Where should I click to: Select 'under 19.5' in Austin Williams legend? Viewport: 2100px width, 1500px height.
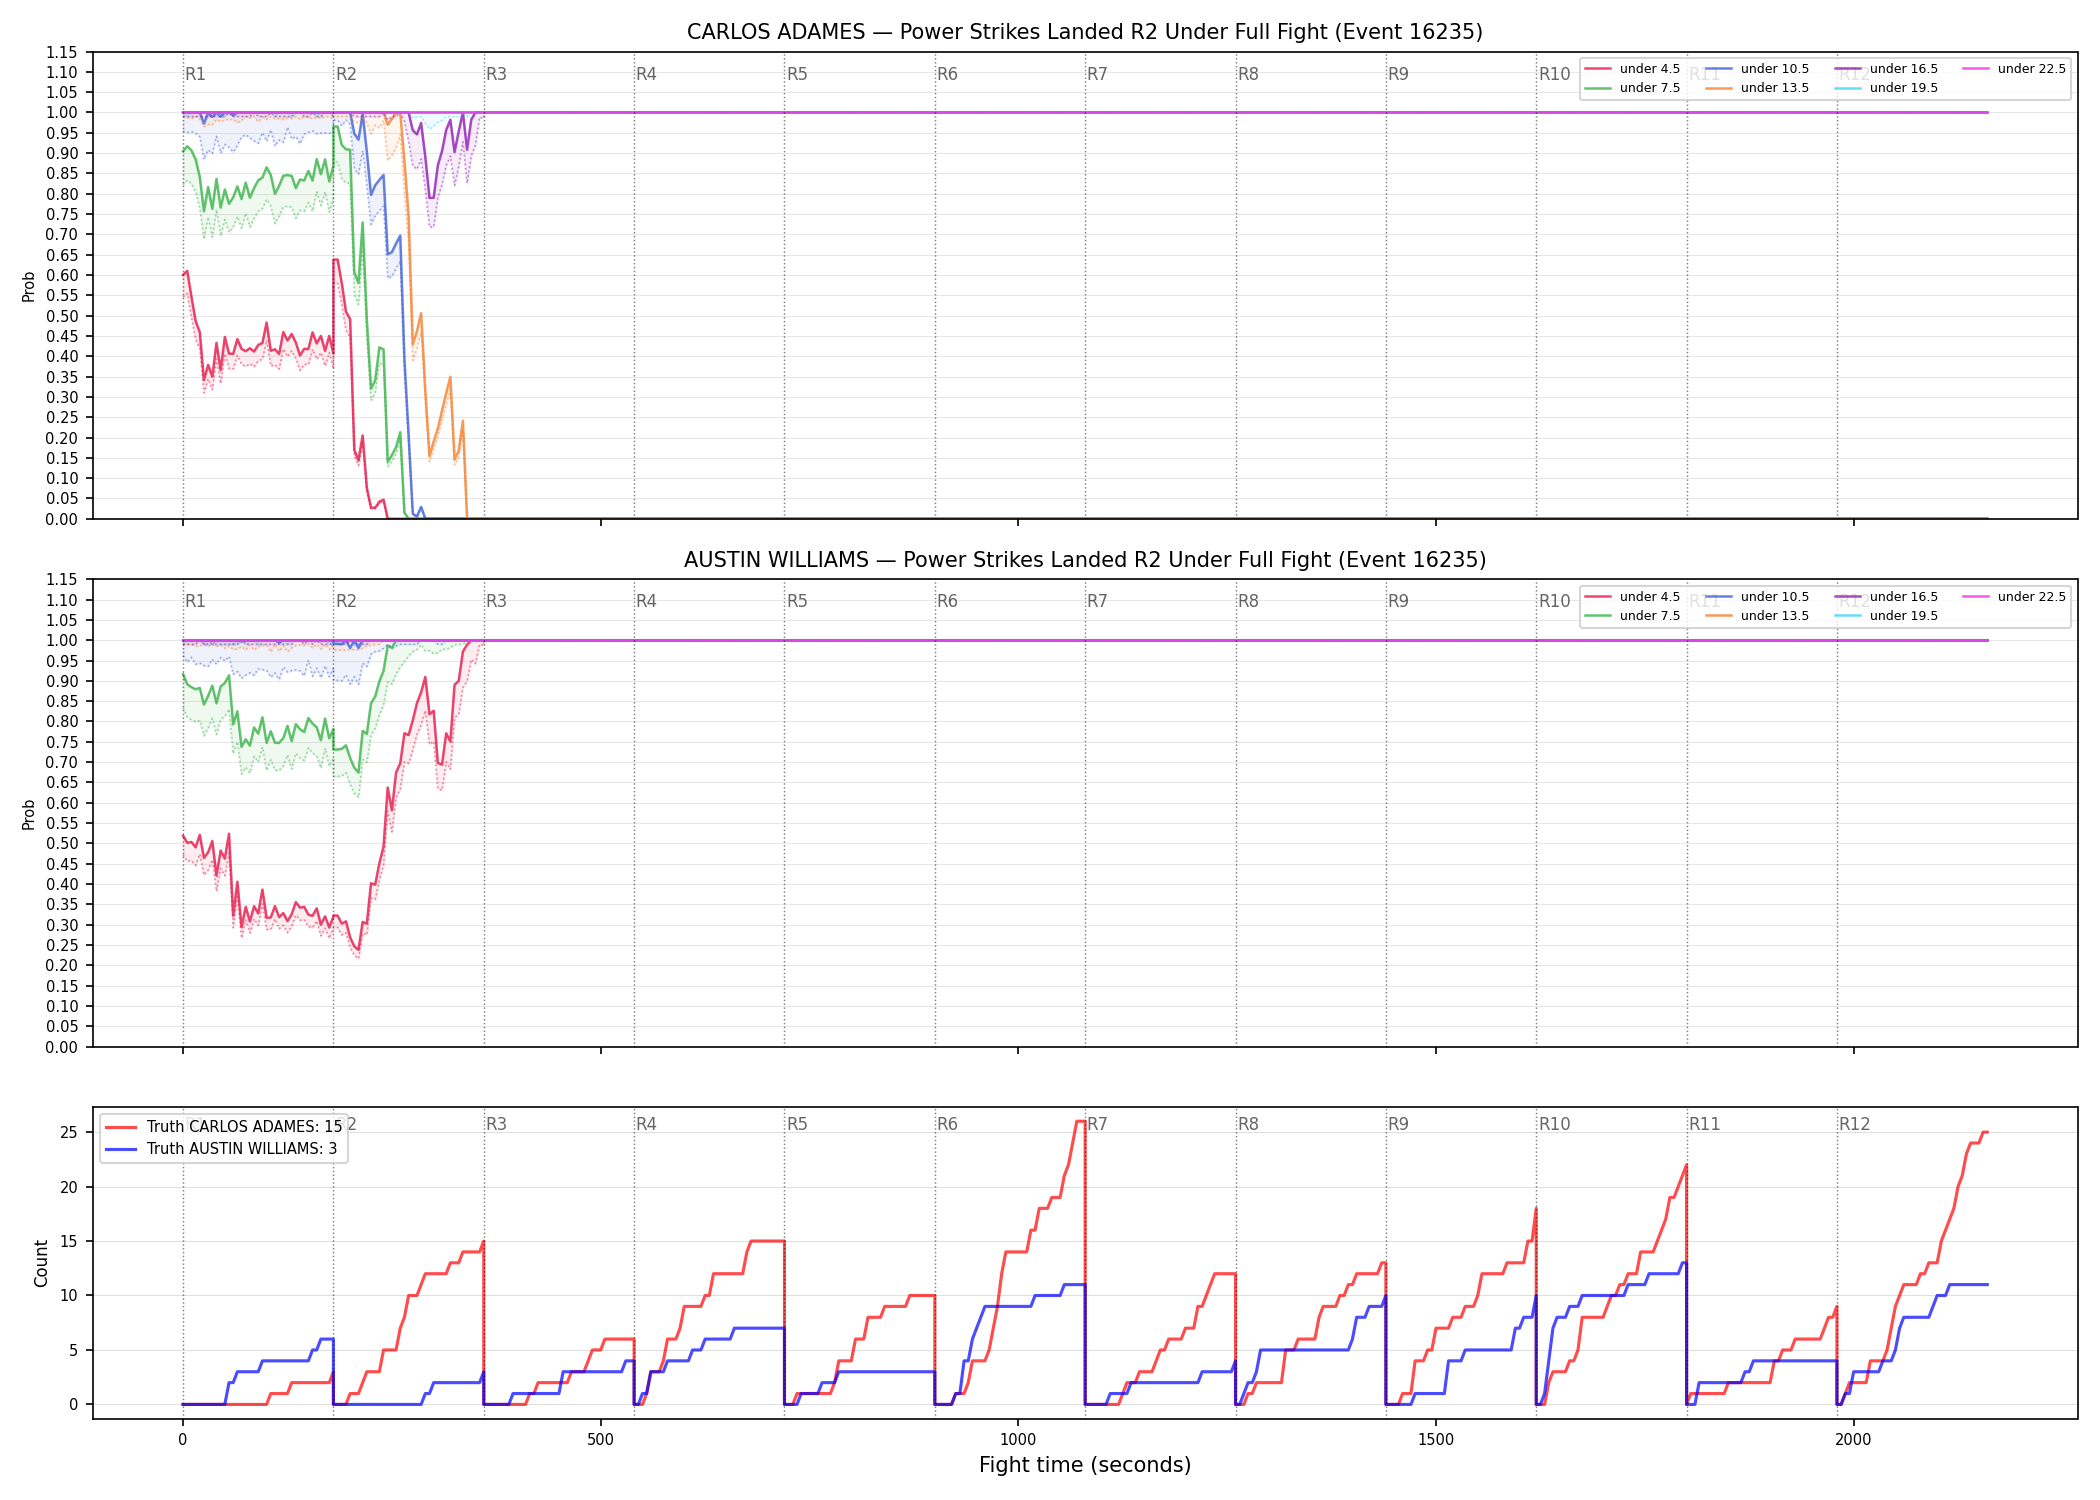1887,616
